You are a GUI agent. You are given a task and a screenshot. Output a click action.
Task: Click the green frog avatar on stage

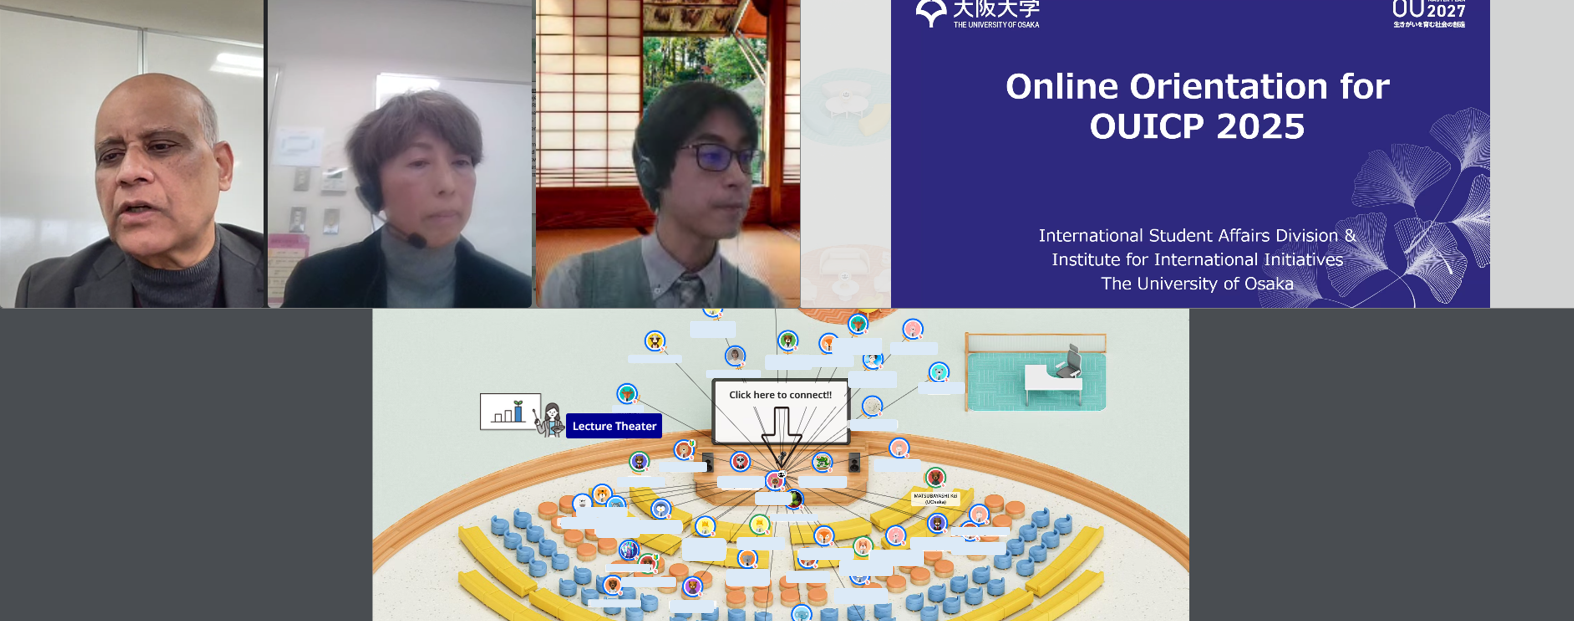tap(822, 462)
